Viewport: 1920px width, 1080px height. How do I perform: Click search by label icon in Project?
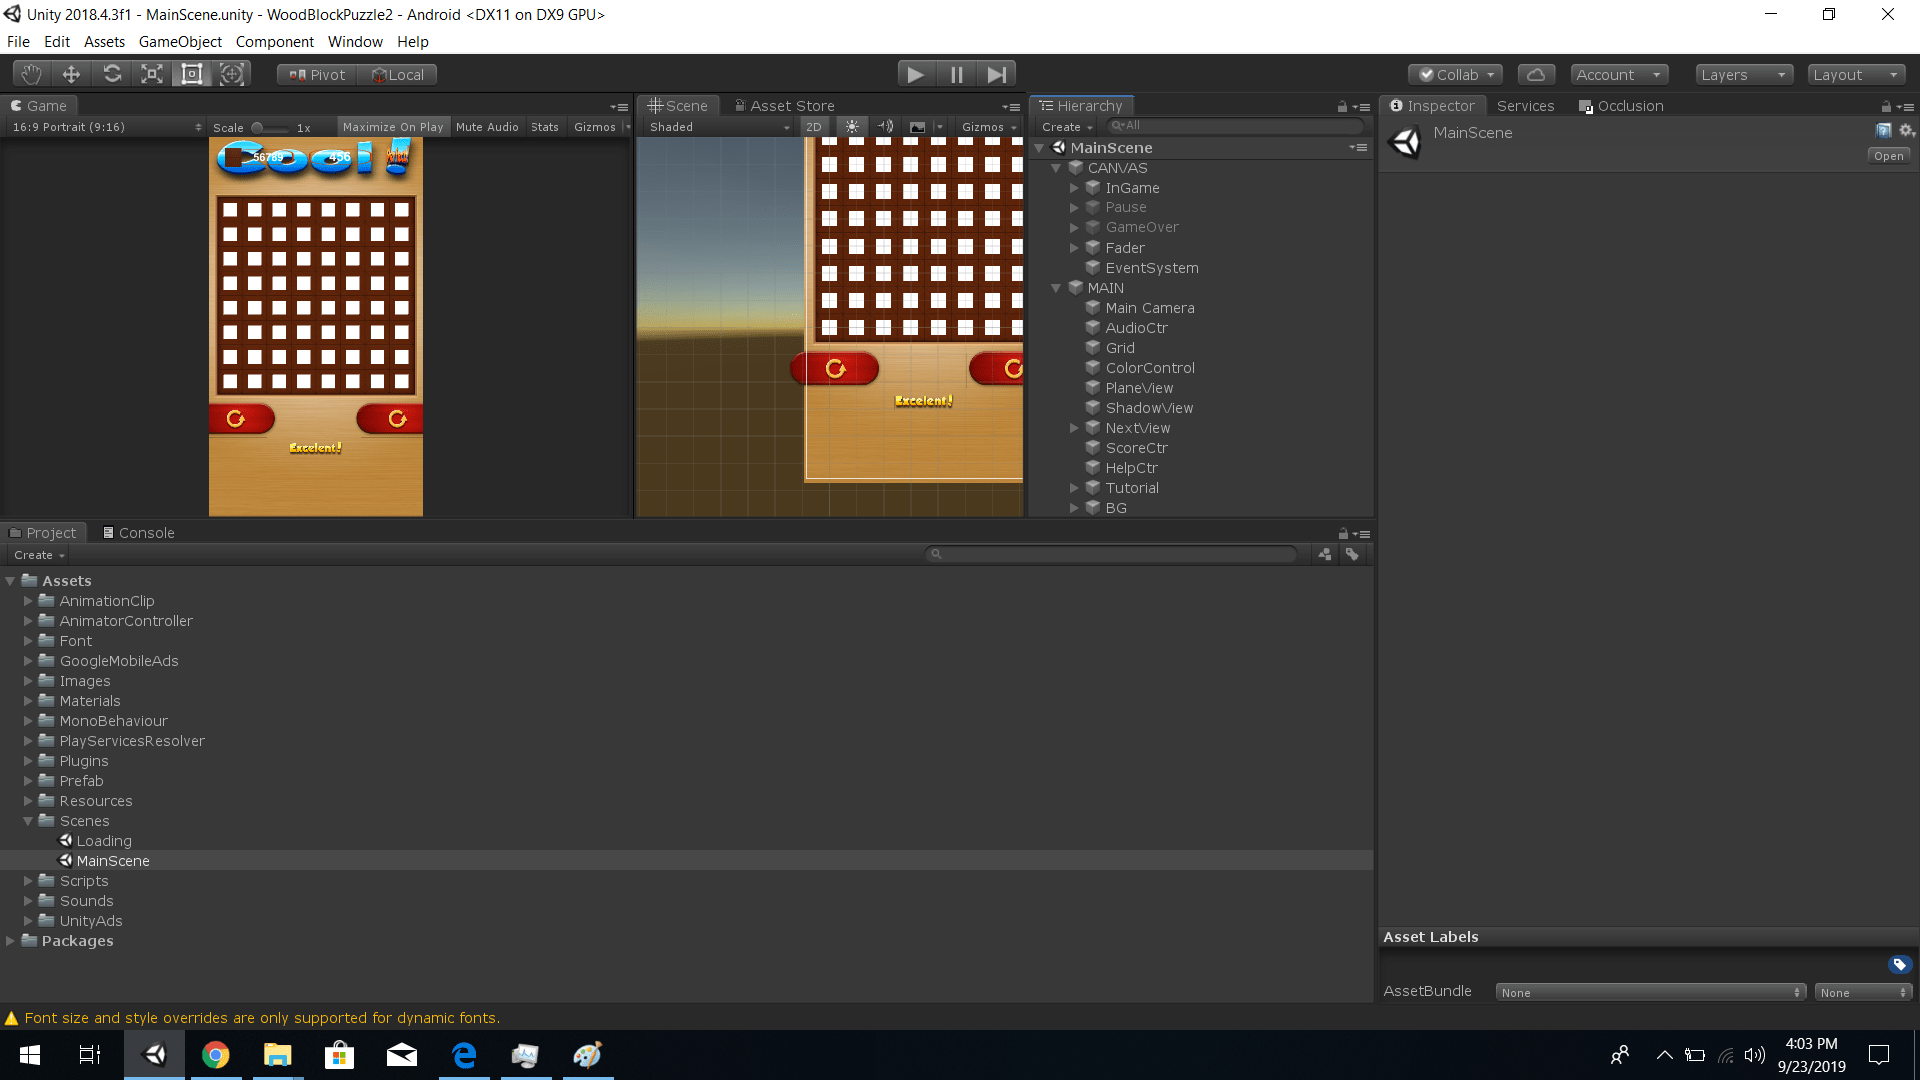(x=1352, y=554)
